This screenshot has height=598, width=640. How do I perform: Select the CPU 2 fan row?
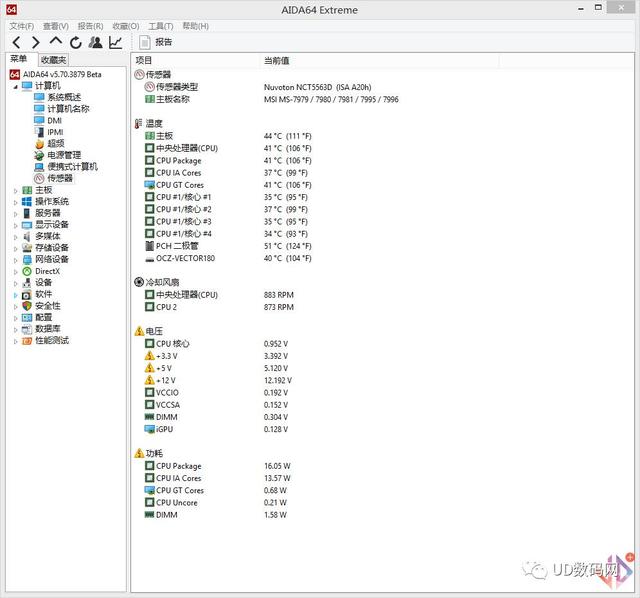[219, 307]
